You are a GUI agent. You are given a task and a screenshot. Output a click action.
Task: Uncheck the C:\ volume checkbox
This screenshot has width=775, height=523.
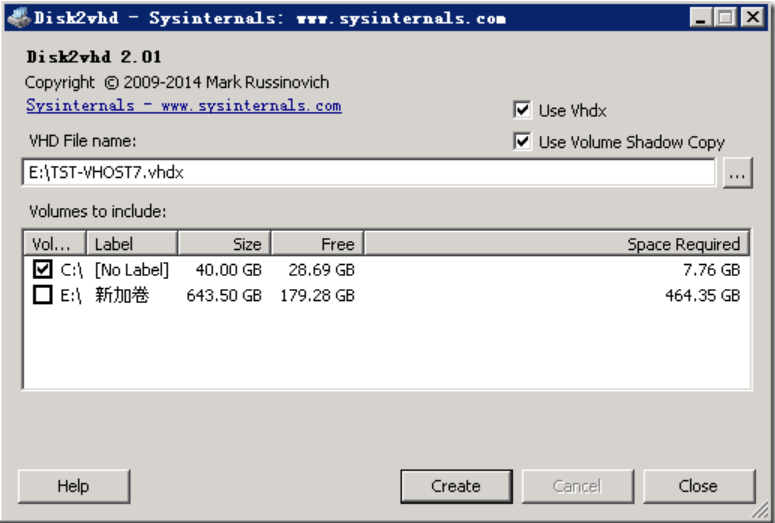(43, 269)
